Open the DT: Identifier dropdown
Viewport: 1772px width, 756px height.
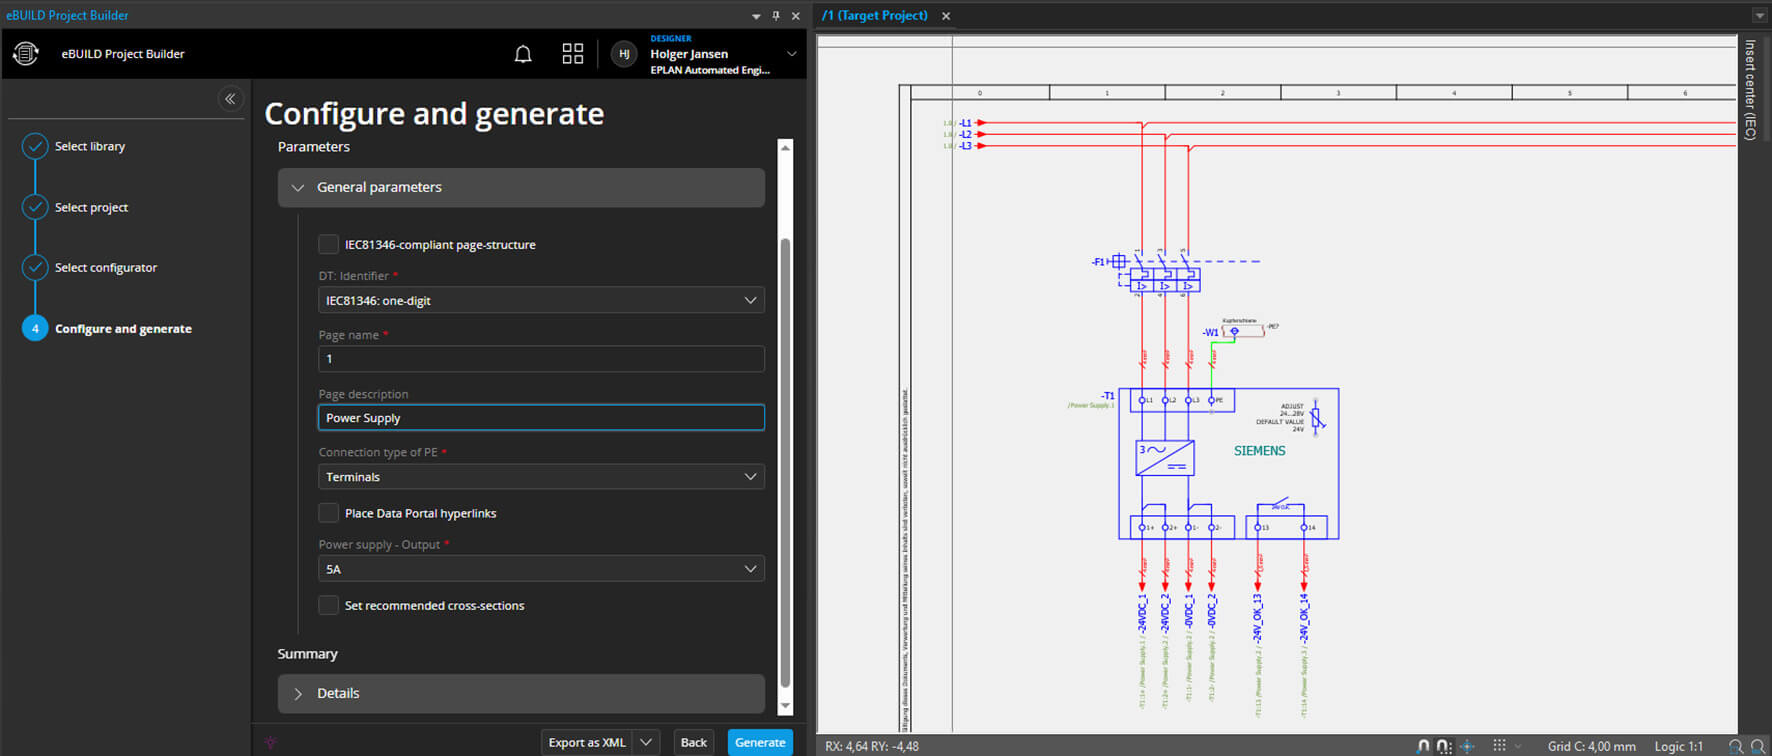pyautogui.click(x=540, y=300)
